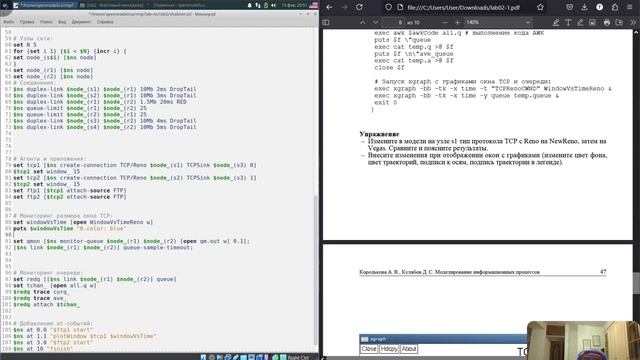Click the line '$redq attach $tchan_'
Image resolution: width=640 pixels, height=360 pixels.
click(47, 304)
